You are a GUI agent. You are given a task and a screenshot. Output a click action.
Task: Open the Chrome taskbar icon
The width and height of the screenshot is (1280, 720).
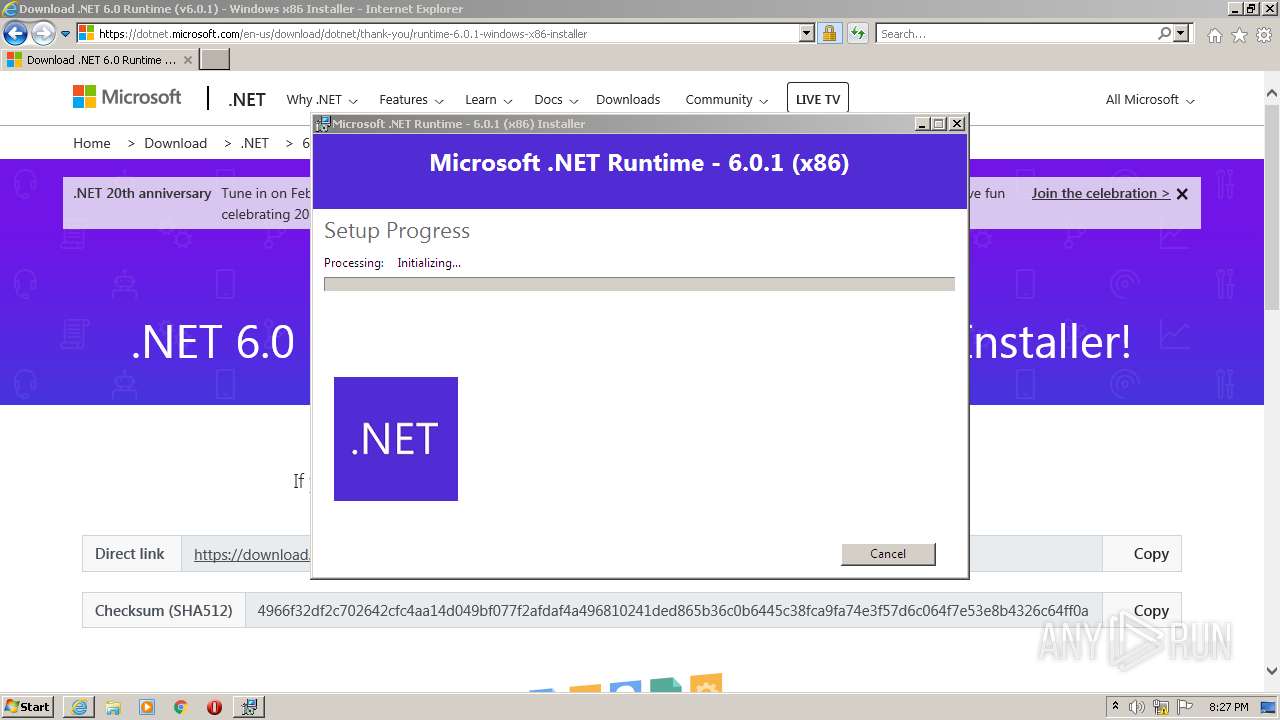tap(181, 707)
